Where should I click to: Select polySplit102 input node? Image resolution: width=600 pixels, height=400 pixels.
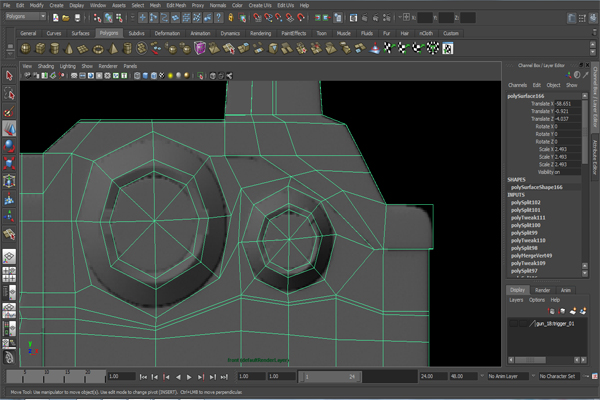(526, 202)
